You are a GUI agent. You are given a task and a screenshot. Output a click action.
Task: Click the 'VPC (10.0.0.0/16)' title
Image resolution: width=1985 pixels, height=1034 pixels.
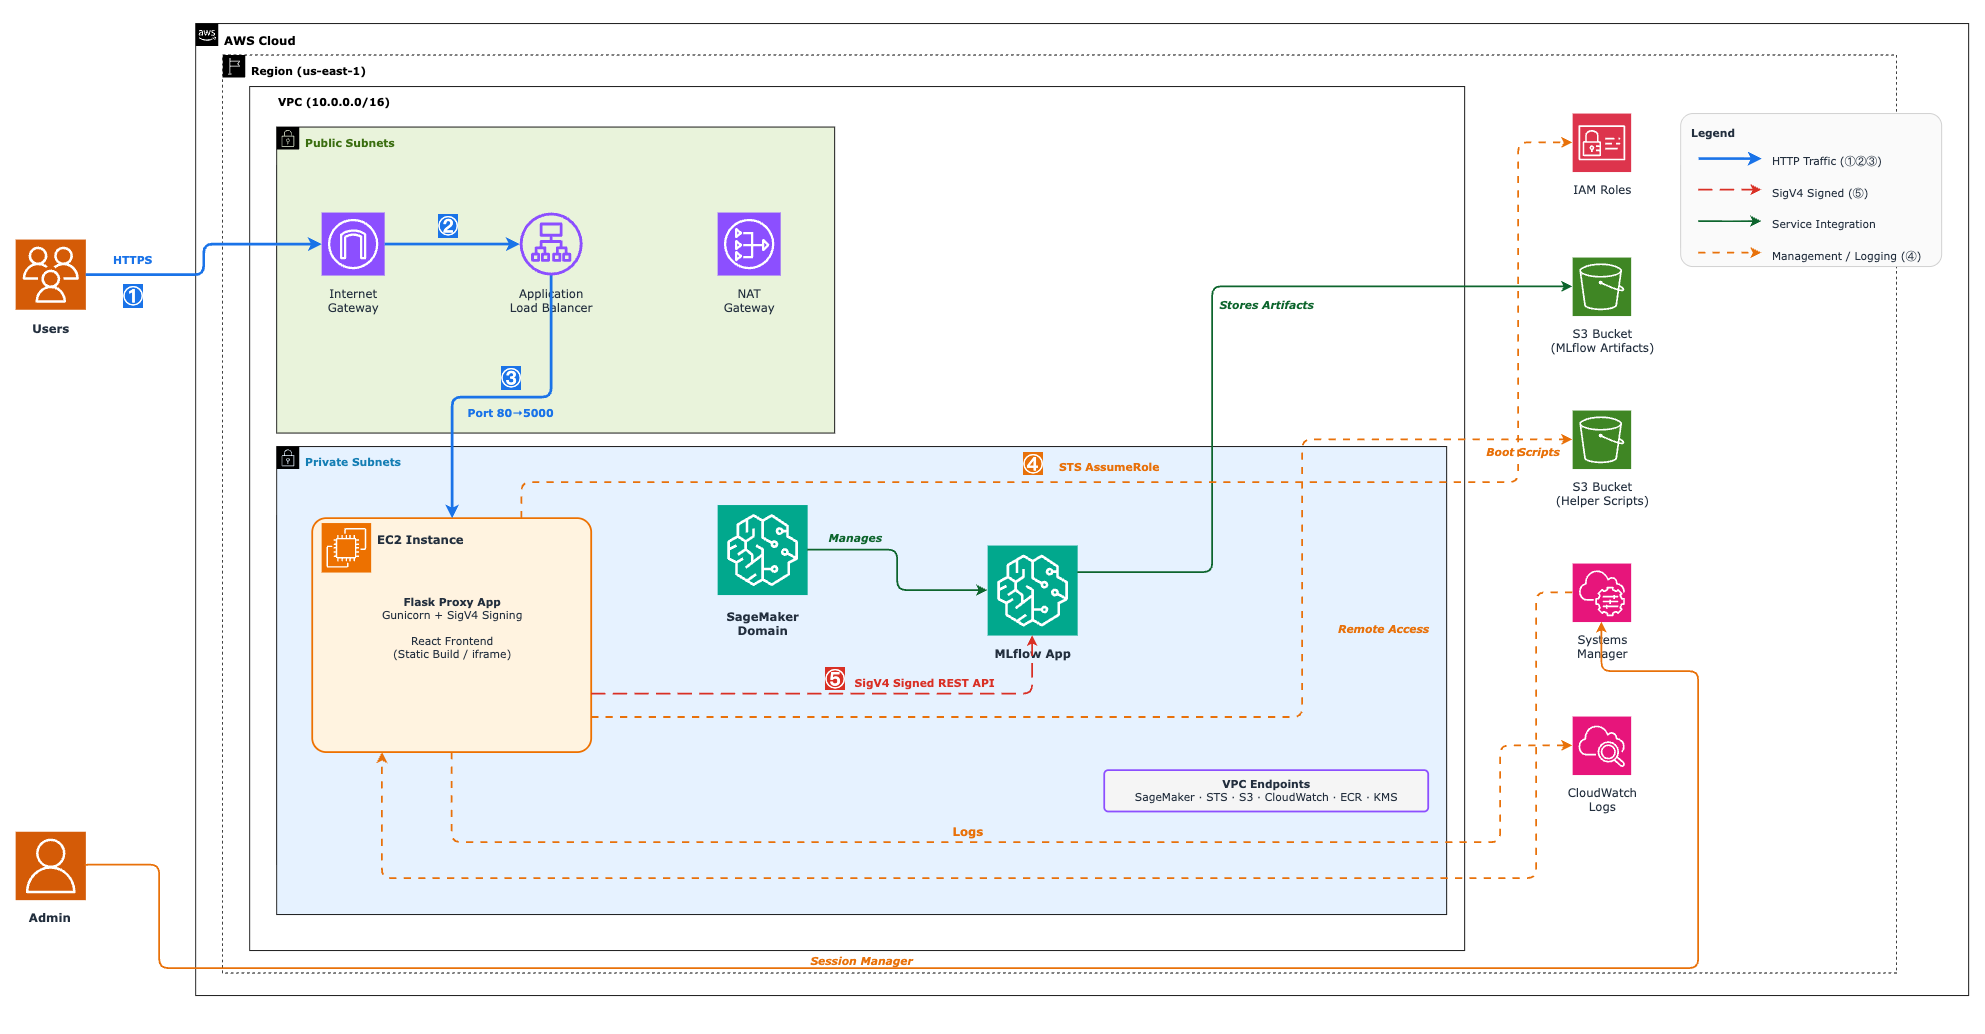pyautogui.click(x=334, y=102)
